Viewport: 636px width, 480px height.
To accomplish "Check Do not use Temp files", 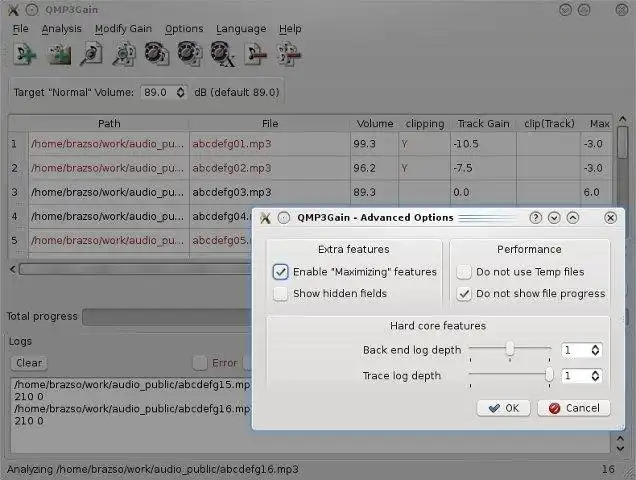I will [464, 272].
